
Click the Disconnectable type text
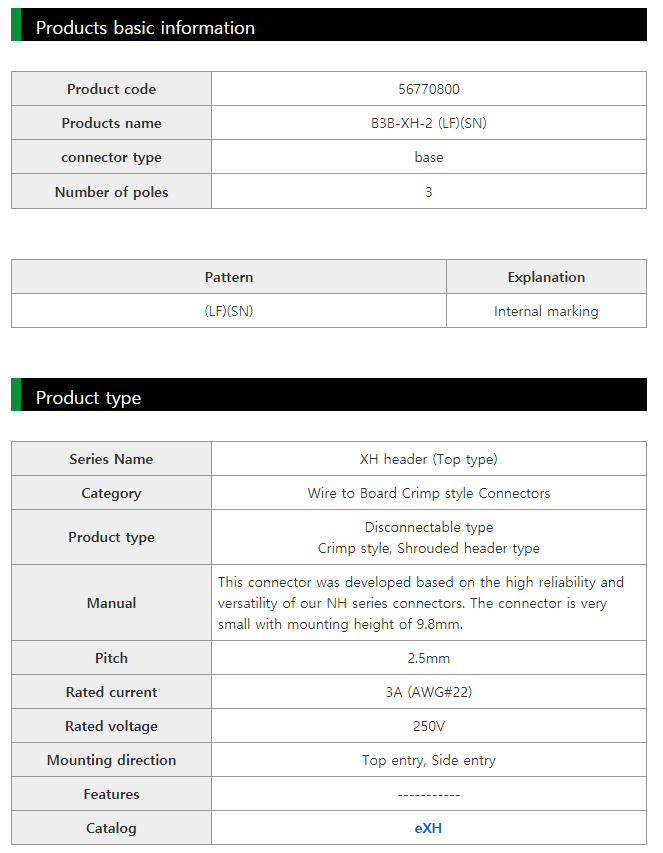click(x=428, y=527)
